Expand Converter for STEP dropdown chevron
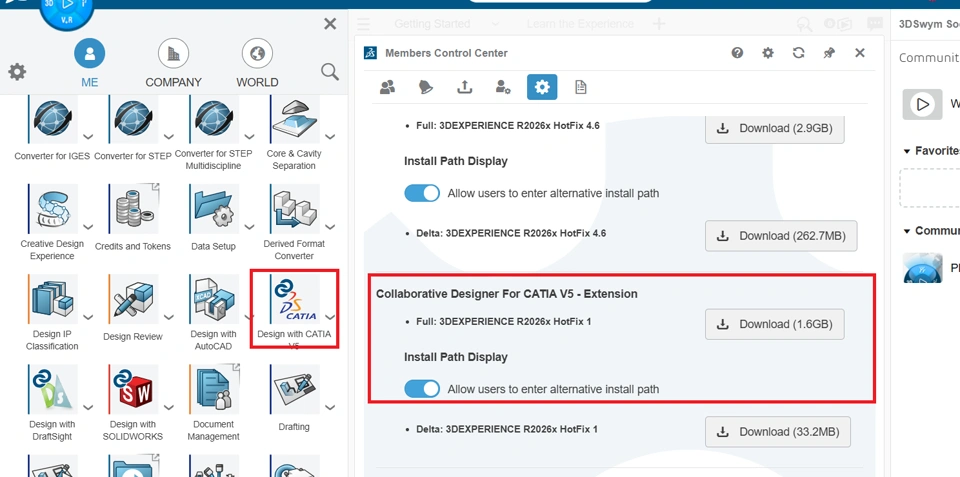960x477 pixels. coord(169,137)
